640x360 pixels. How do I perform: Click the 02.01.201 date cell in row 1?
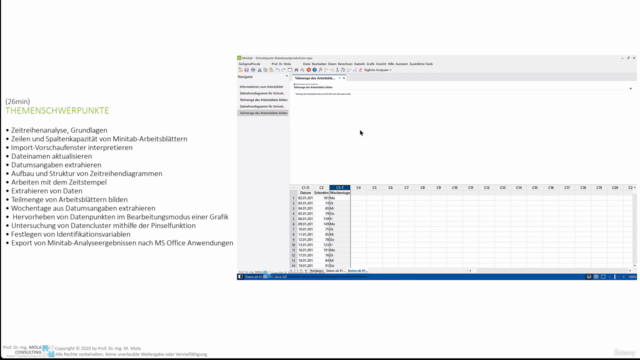coord(305,198)
